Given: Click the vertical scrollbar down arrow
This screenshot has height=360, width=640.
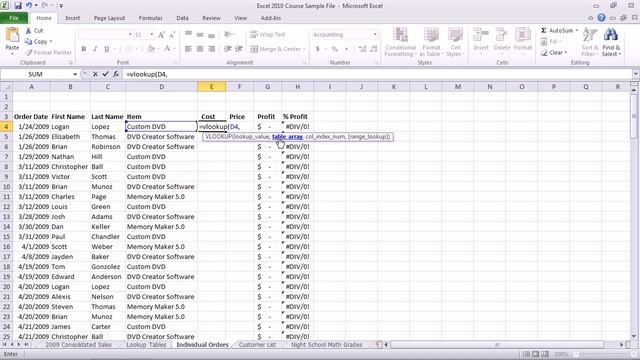Looking at the screenshot, I should 634,336.
